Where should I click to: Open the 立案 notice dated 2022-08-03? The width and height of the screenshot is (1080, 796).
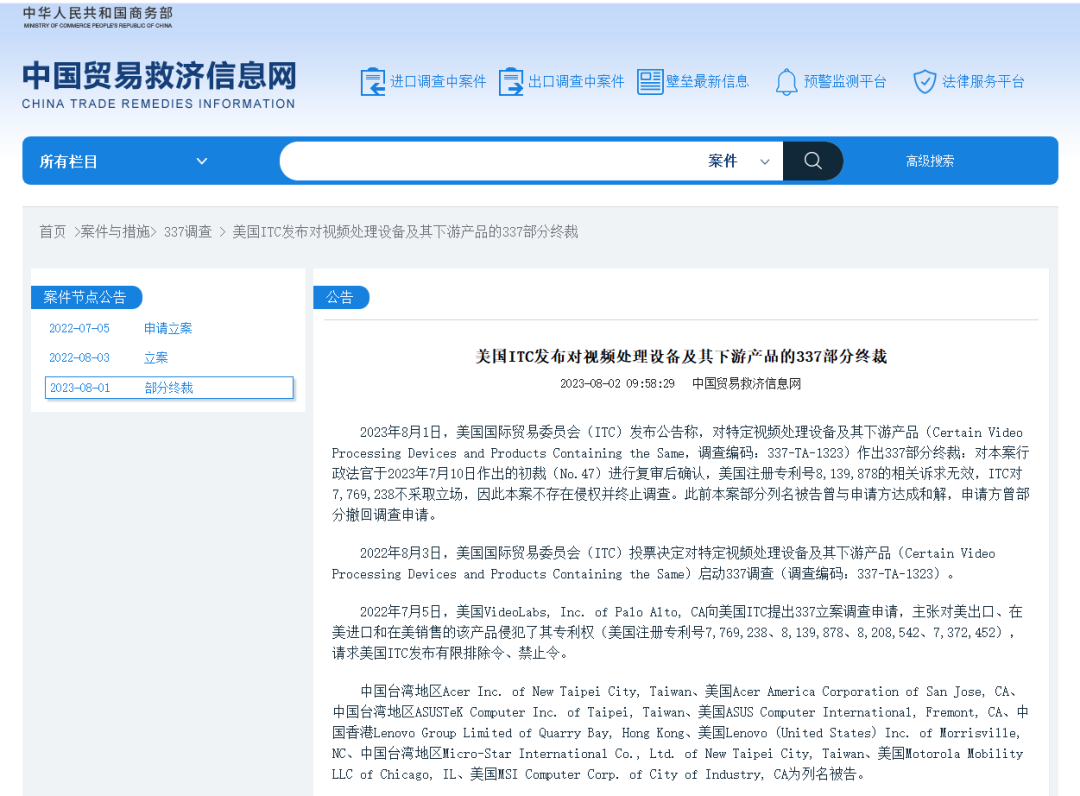pos(156,358)
